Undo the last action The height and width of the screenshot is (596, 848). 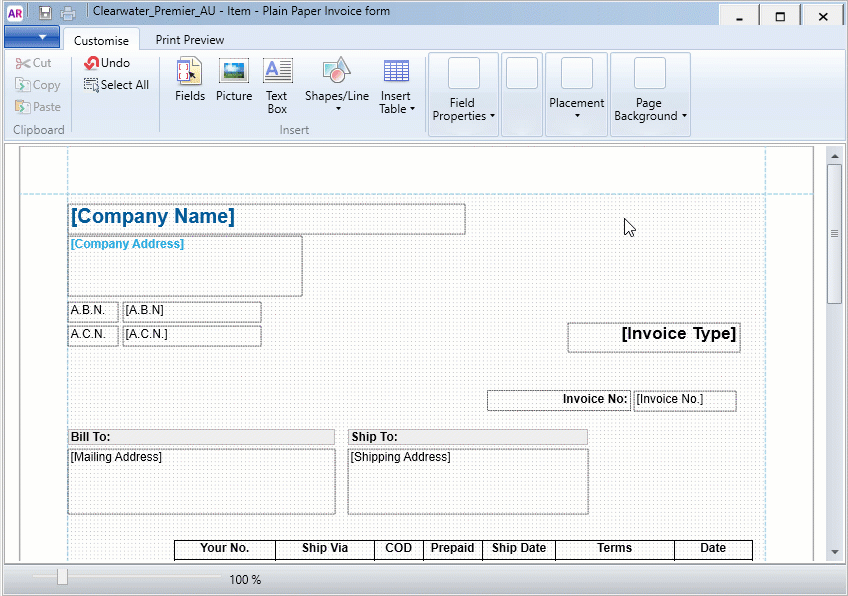[107, 63]
